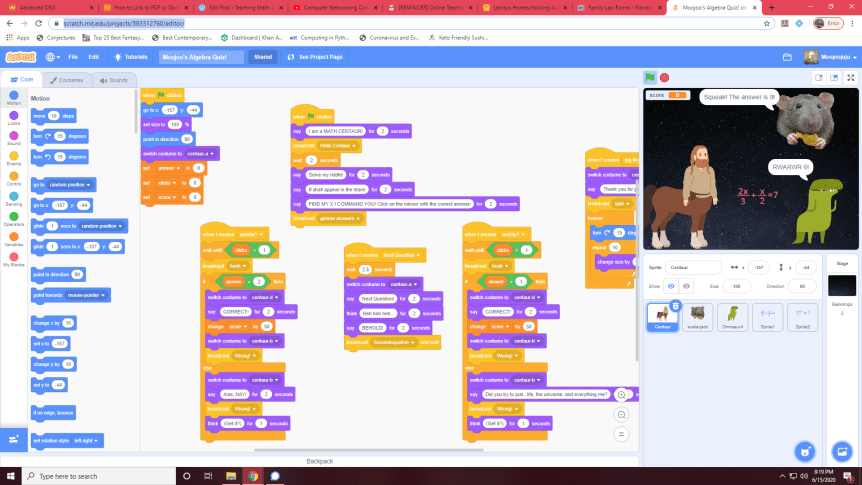Open the Moojoojoju account dropdown
The width and height of the screenshot is (862, 485).
tap(829, 57)
